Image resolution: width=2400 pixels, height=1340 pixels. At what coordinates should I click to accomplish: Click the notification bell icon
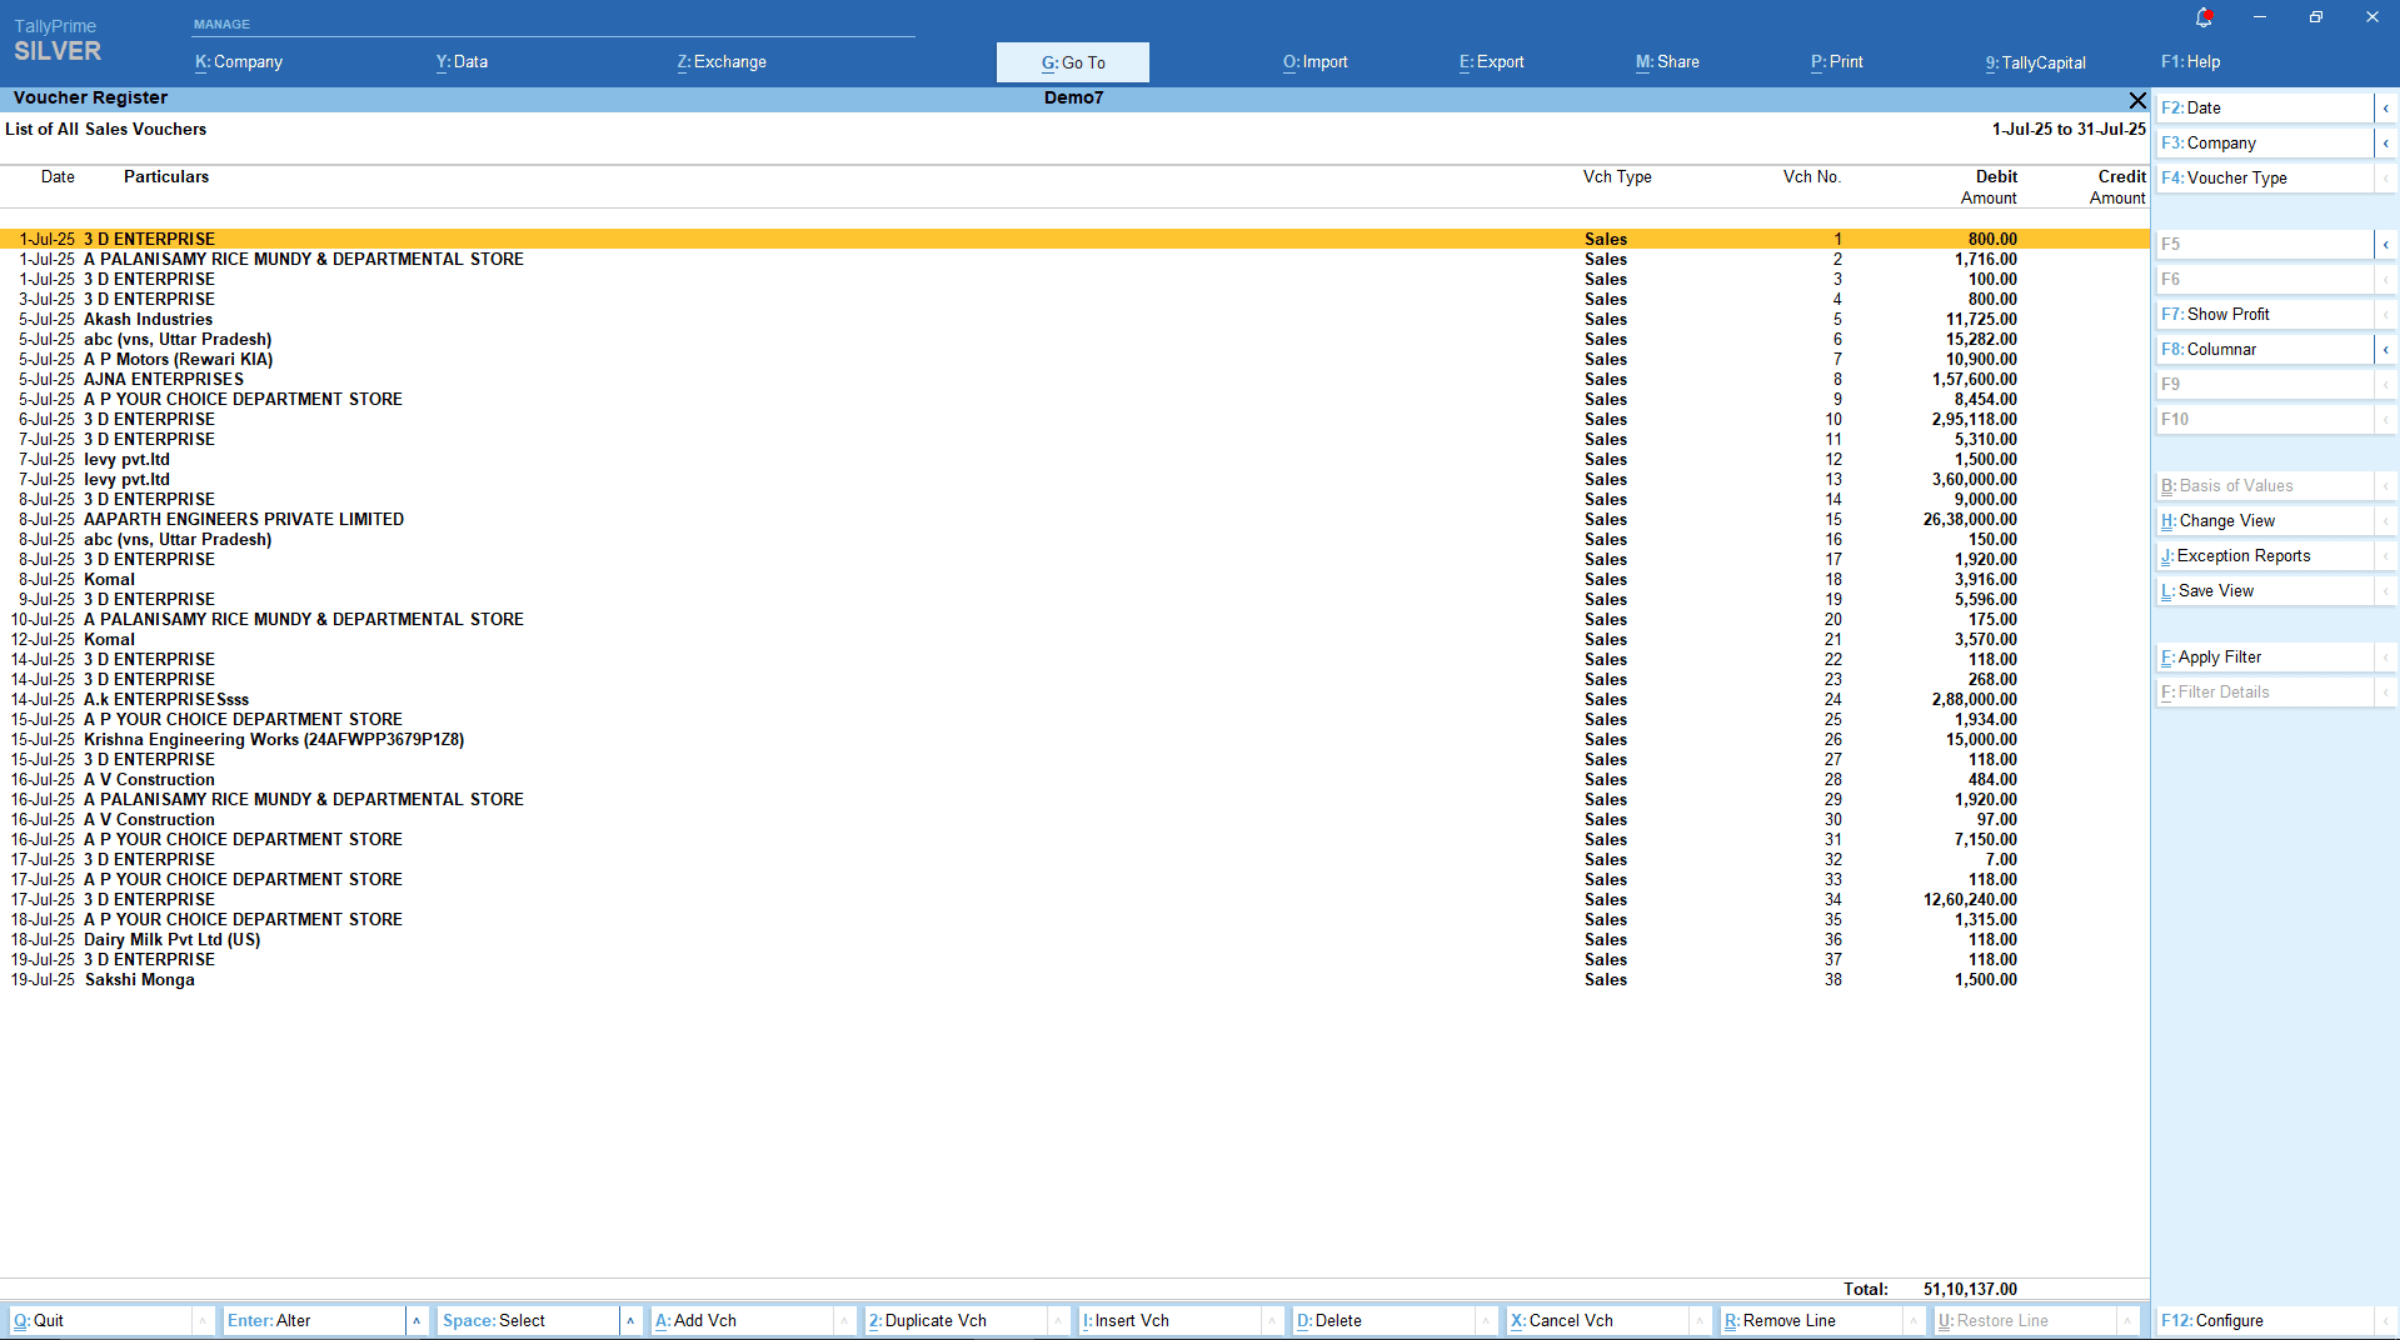[2204, 17]
